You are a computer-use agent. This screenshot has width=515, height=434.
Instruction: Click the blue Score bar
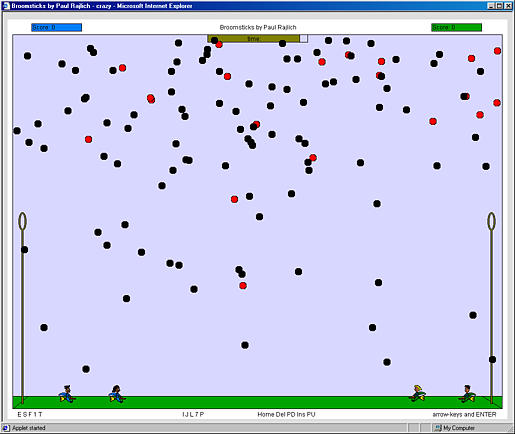click(56, 27)
